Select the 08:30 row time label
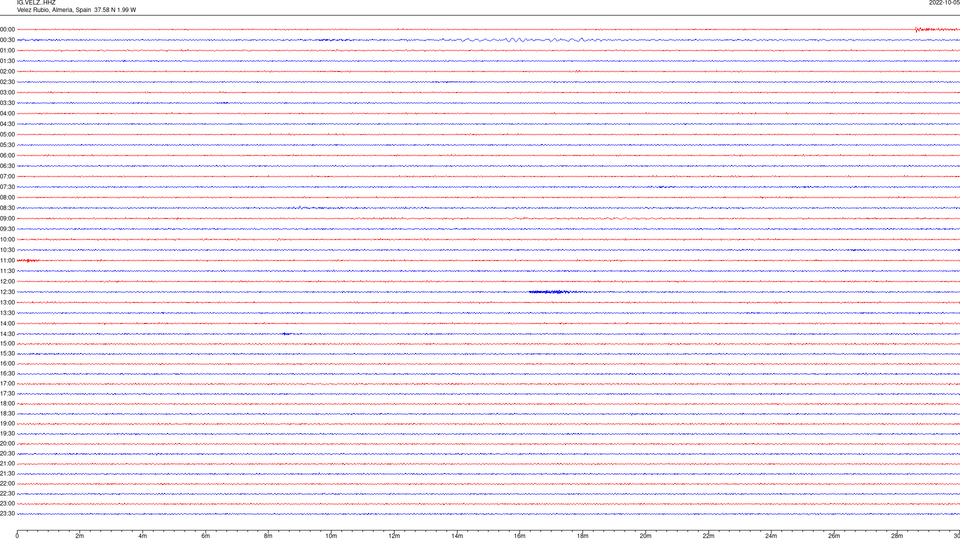 click(7, 208)
